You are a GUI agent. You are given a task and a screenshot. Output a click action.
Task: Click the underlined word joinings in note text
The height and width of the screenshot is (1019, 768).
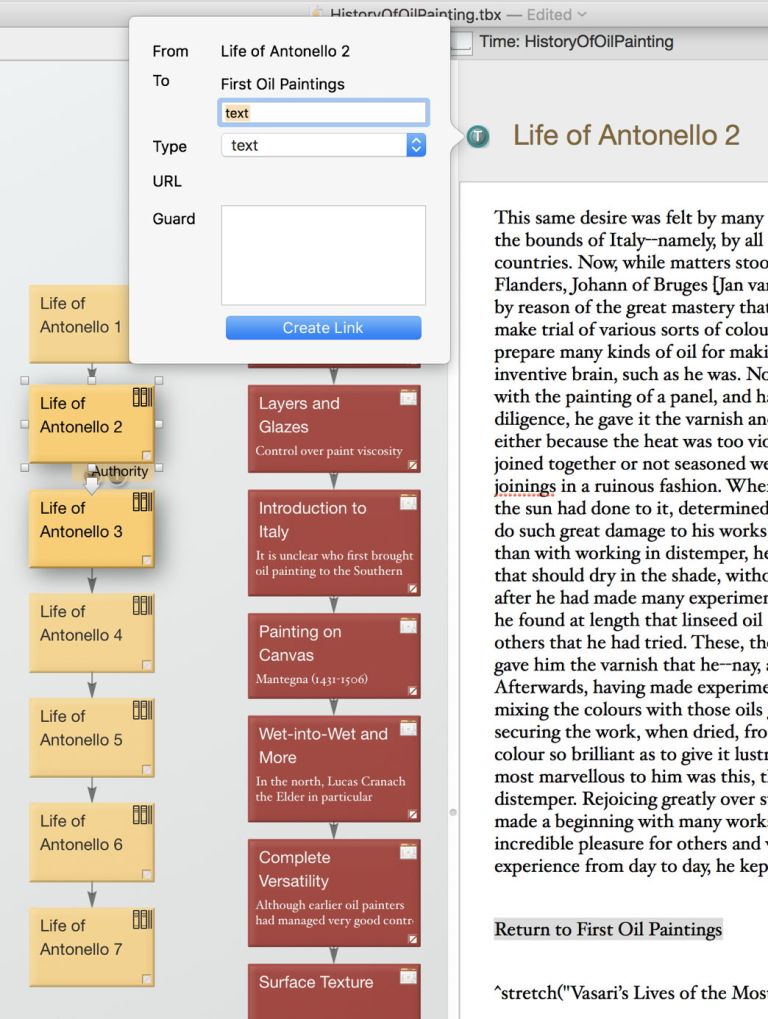[x=525, y=486]
